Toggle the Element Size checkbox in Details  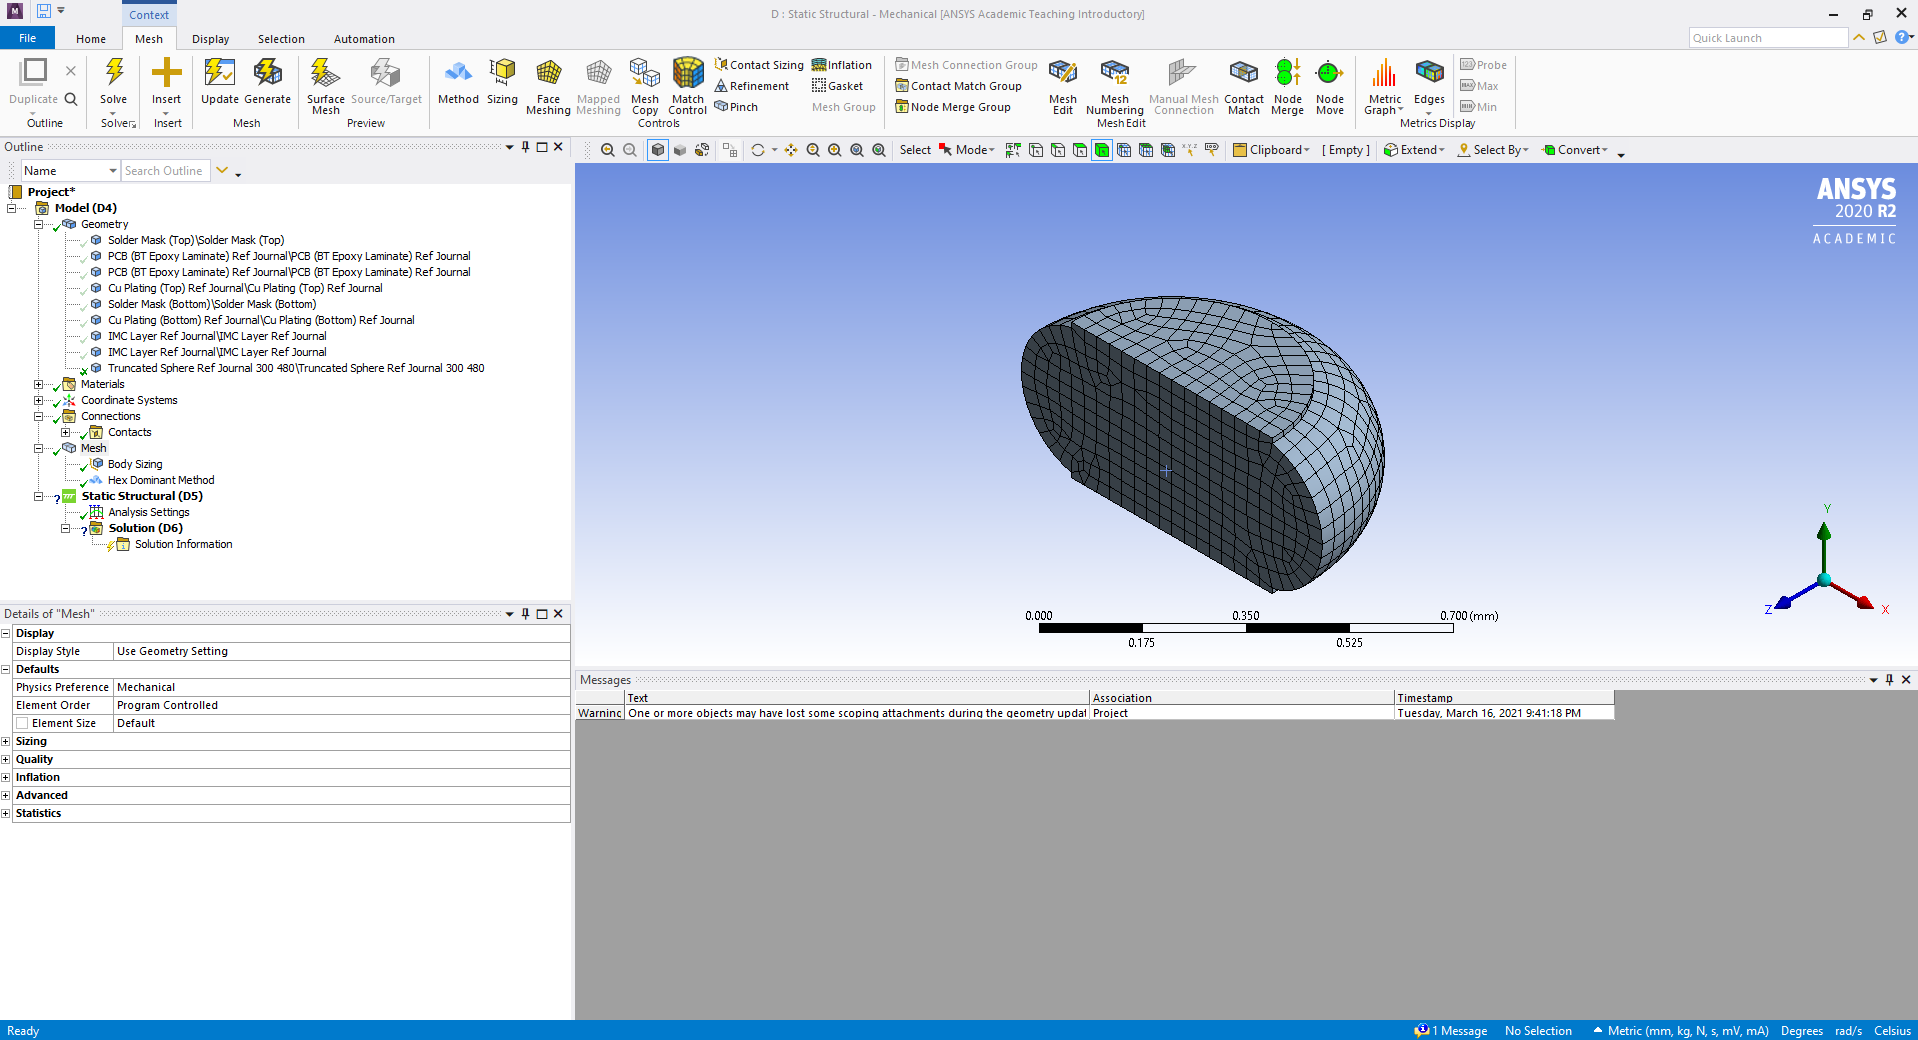[21, 722]
